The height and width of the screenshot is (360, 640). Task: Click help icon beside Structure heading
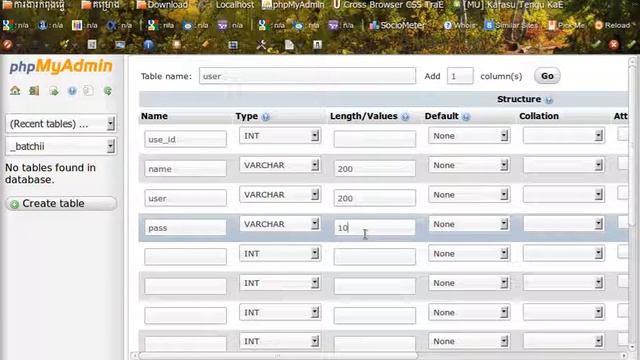(549, 100)
